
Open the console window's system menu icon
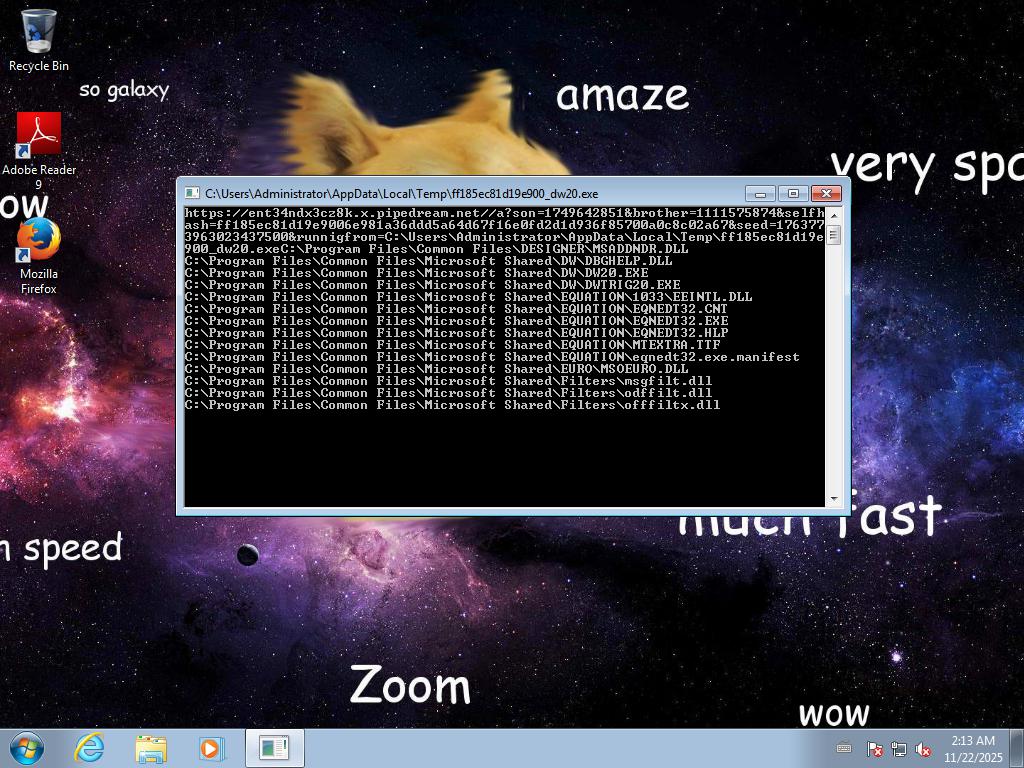(x=193, y=193)
